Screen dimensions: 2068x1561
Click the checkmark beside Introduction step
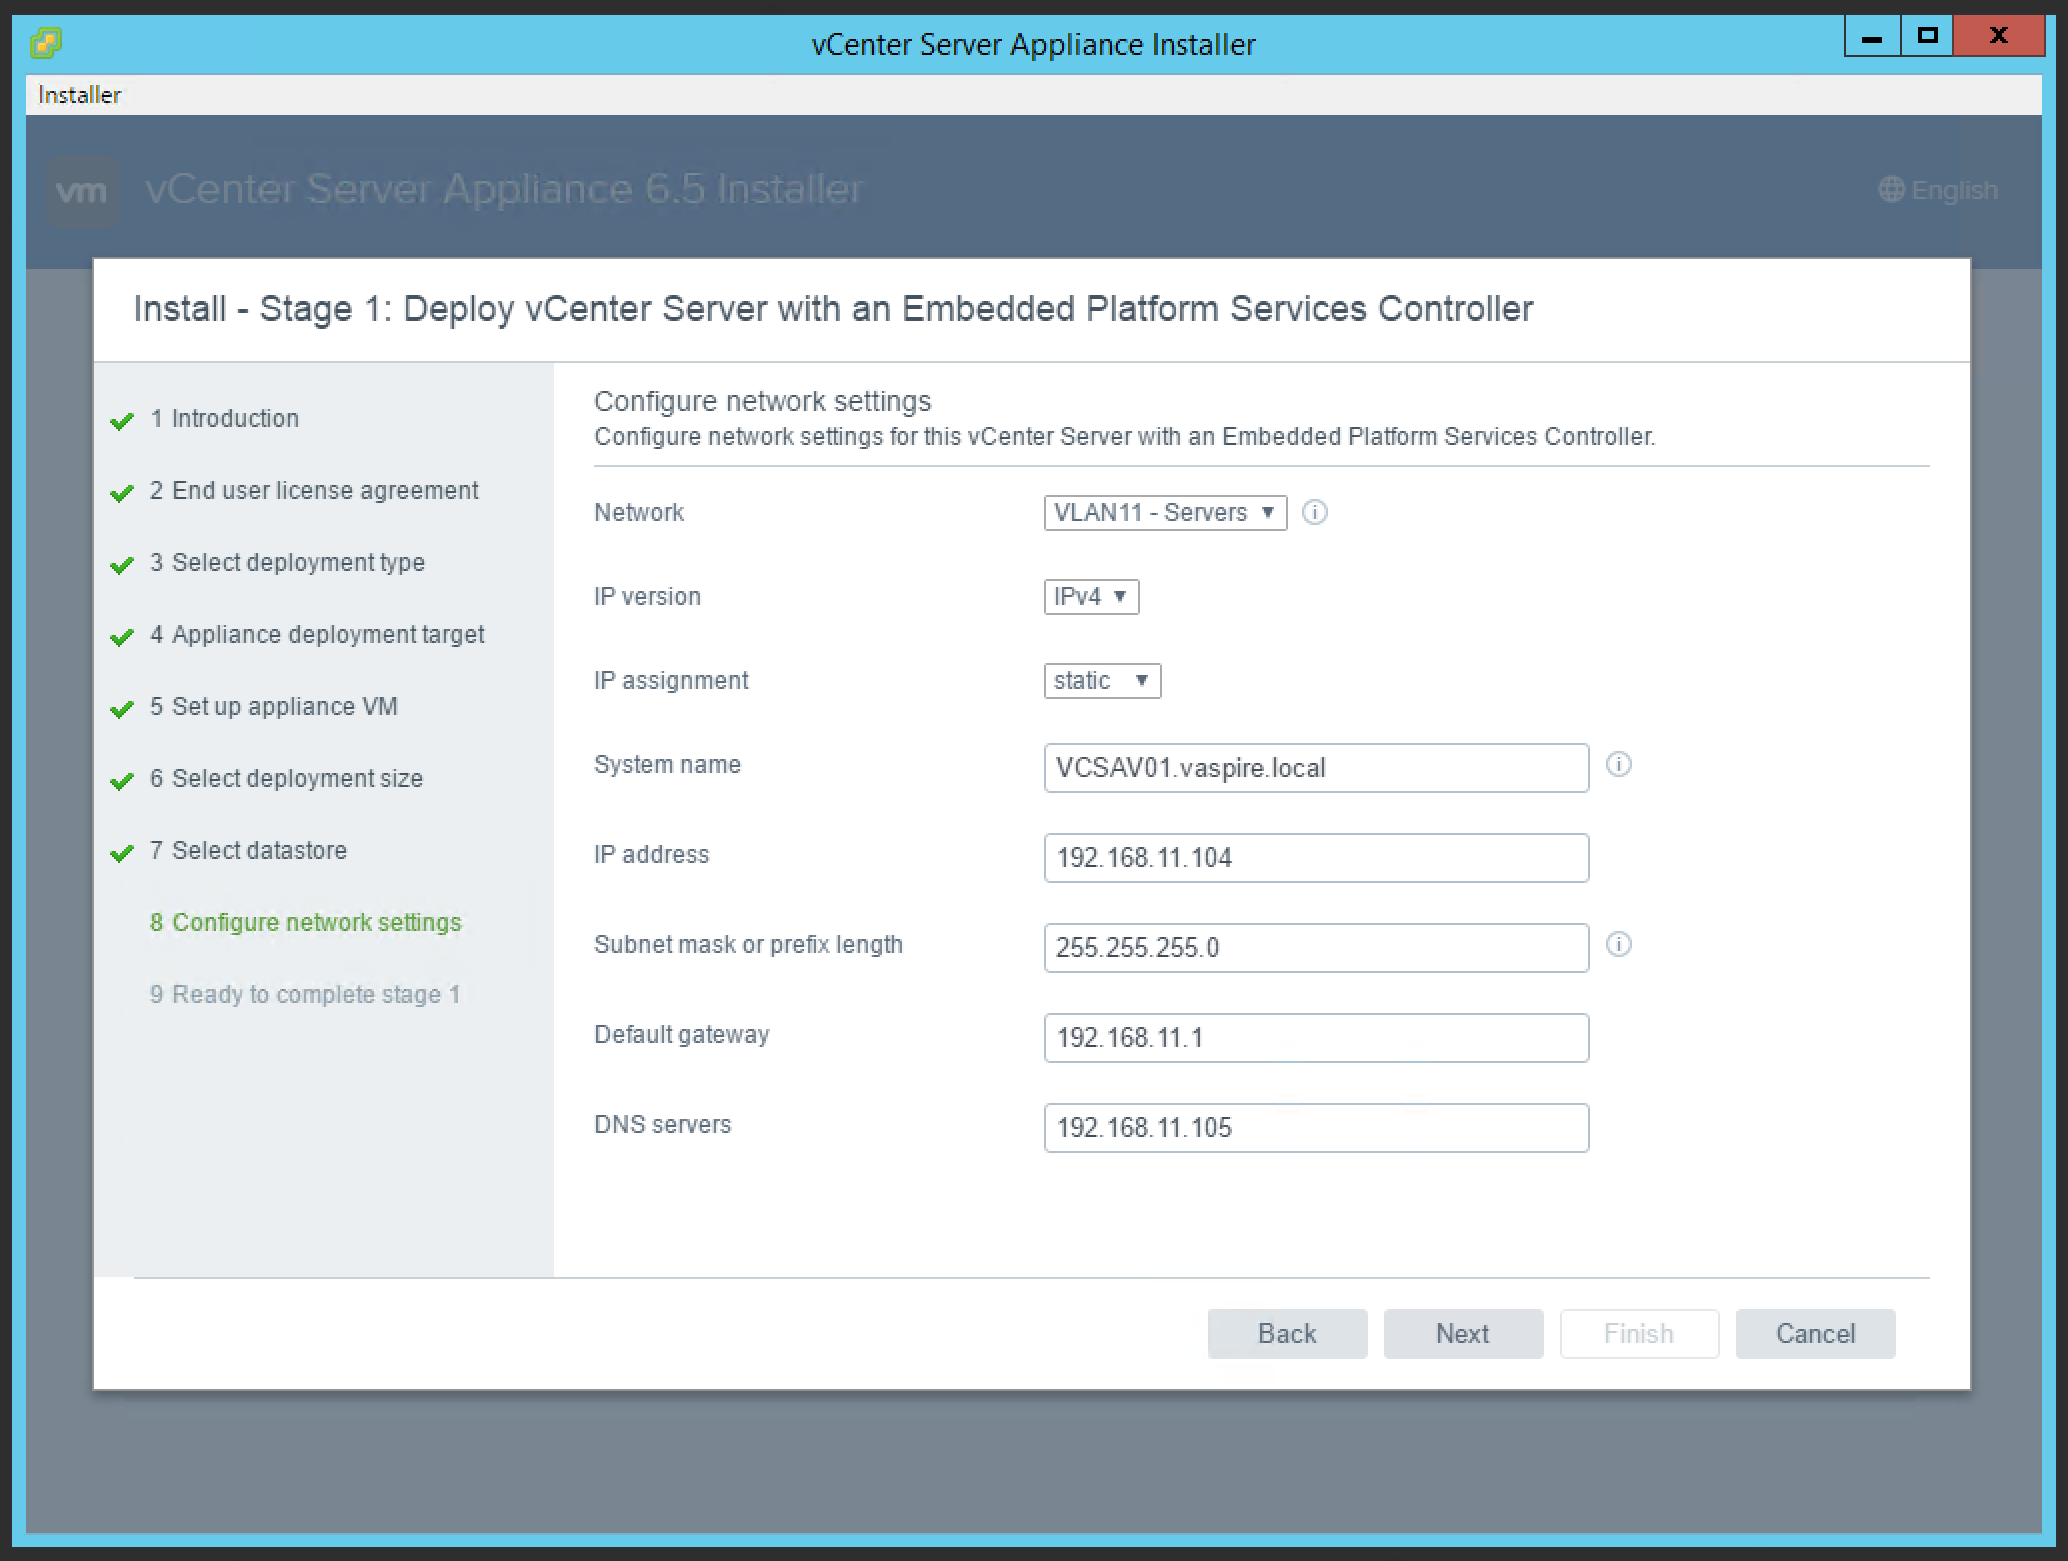[122, 421]
